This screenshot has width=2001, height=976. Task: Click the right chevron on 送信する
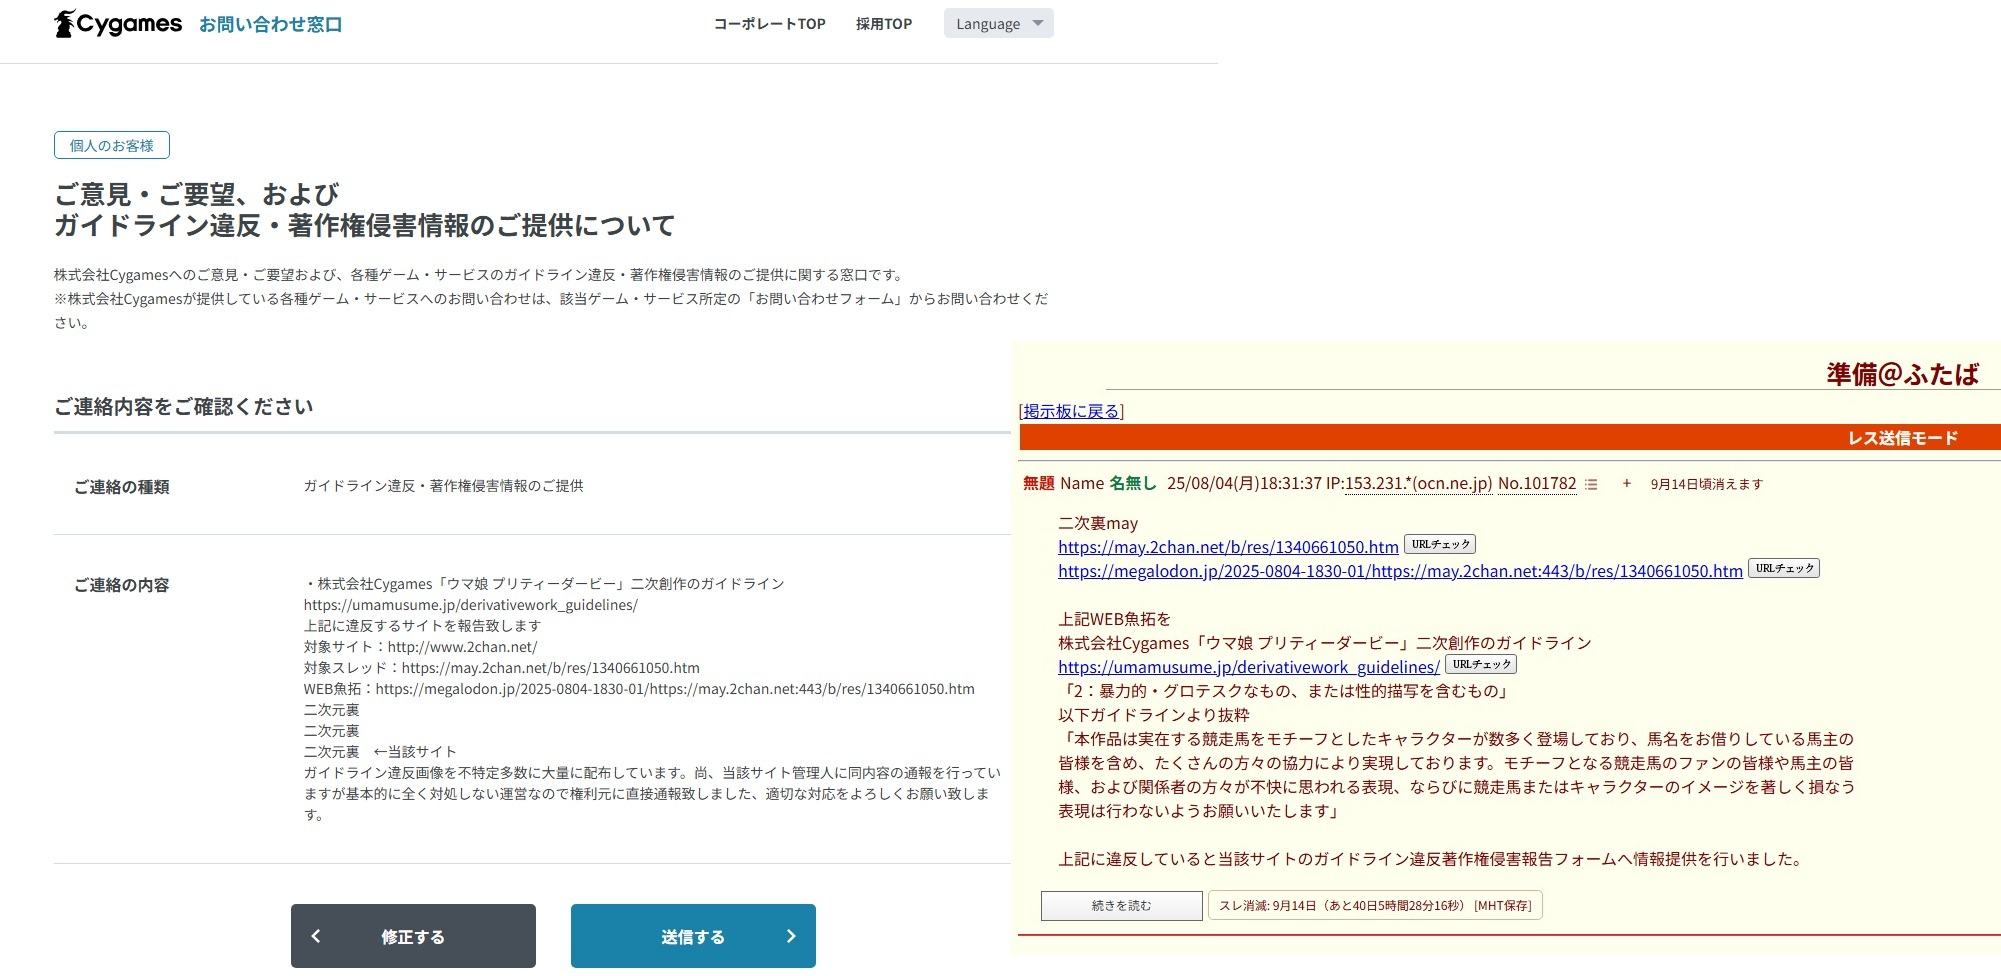[791, 936]
